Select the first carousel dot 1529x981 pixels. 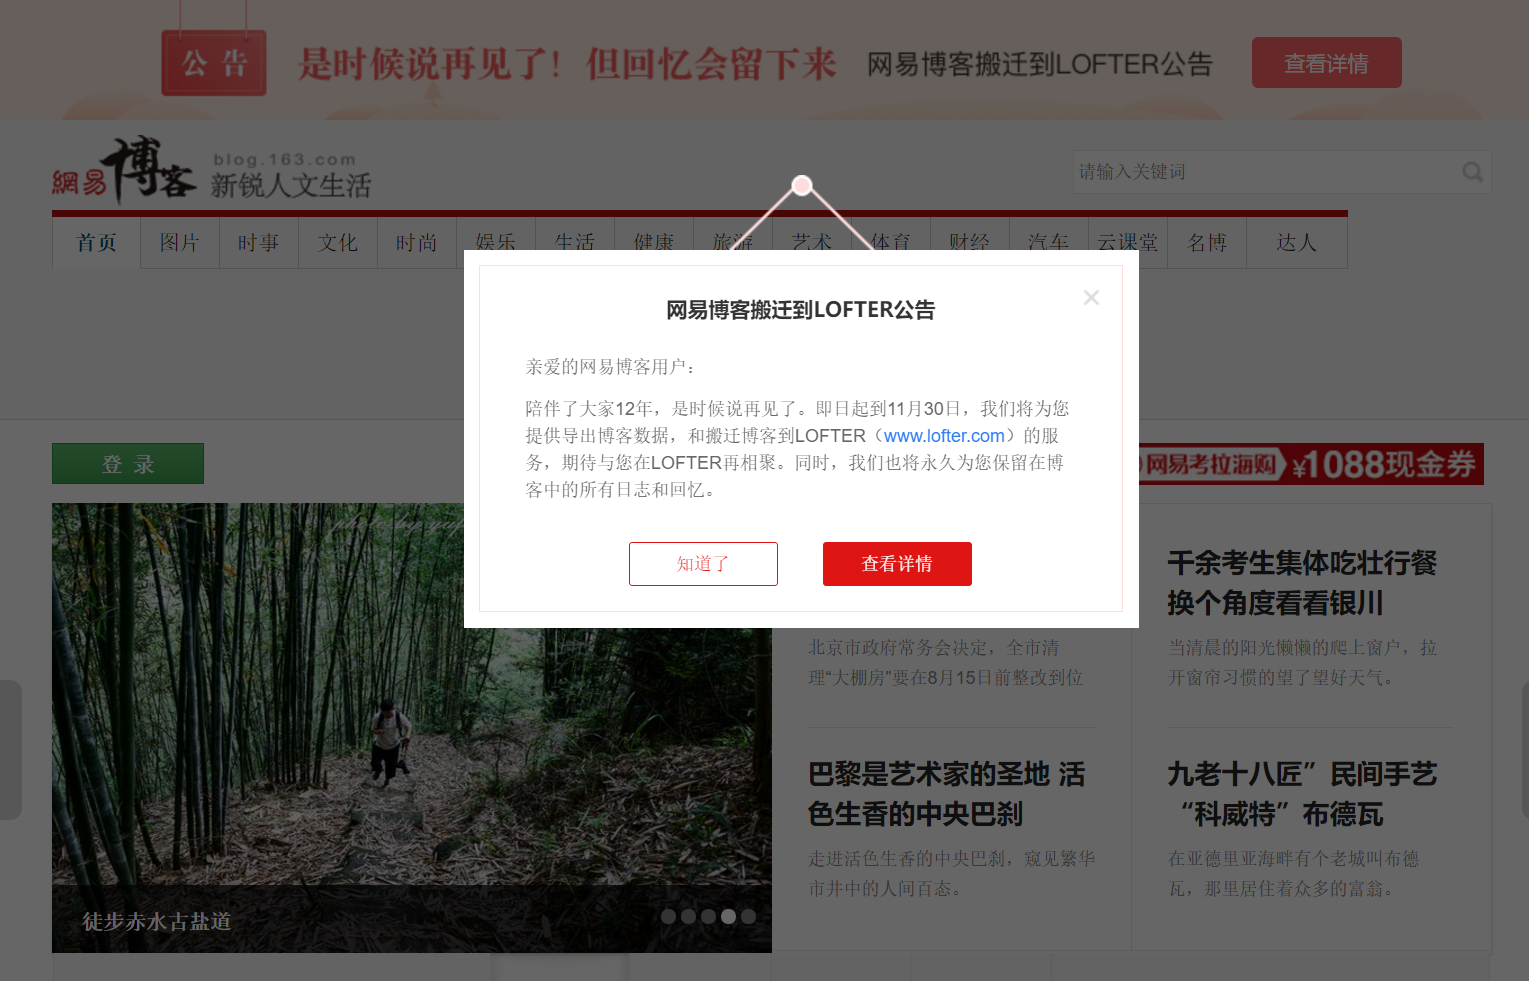(x=668, y=916)
